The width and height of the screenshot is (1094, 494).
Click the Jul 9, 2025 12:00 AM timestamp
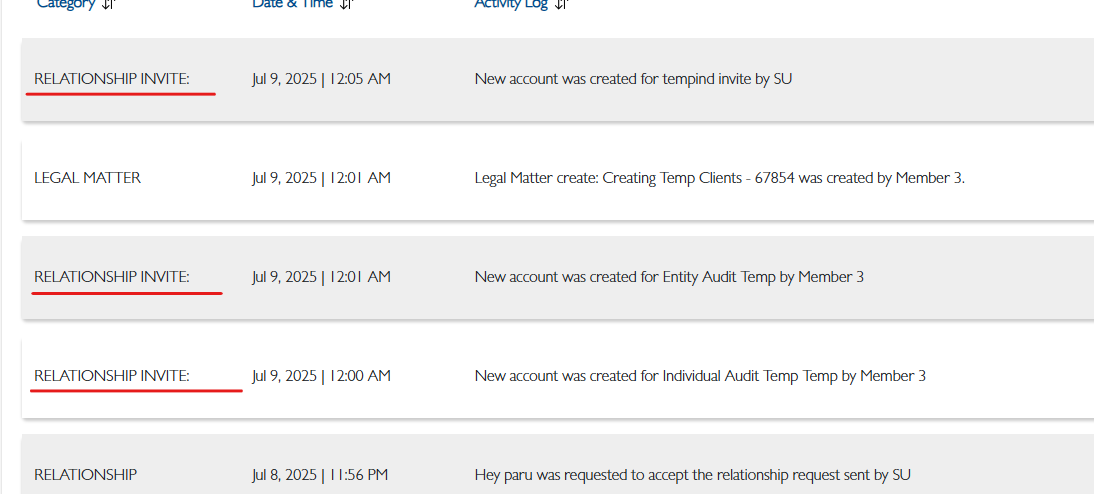(321, 376)
